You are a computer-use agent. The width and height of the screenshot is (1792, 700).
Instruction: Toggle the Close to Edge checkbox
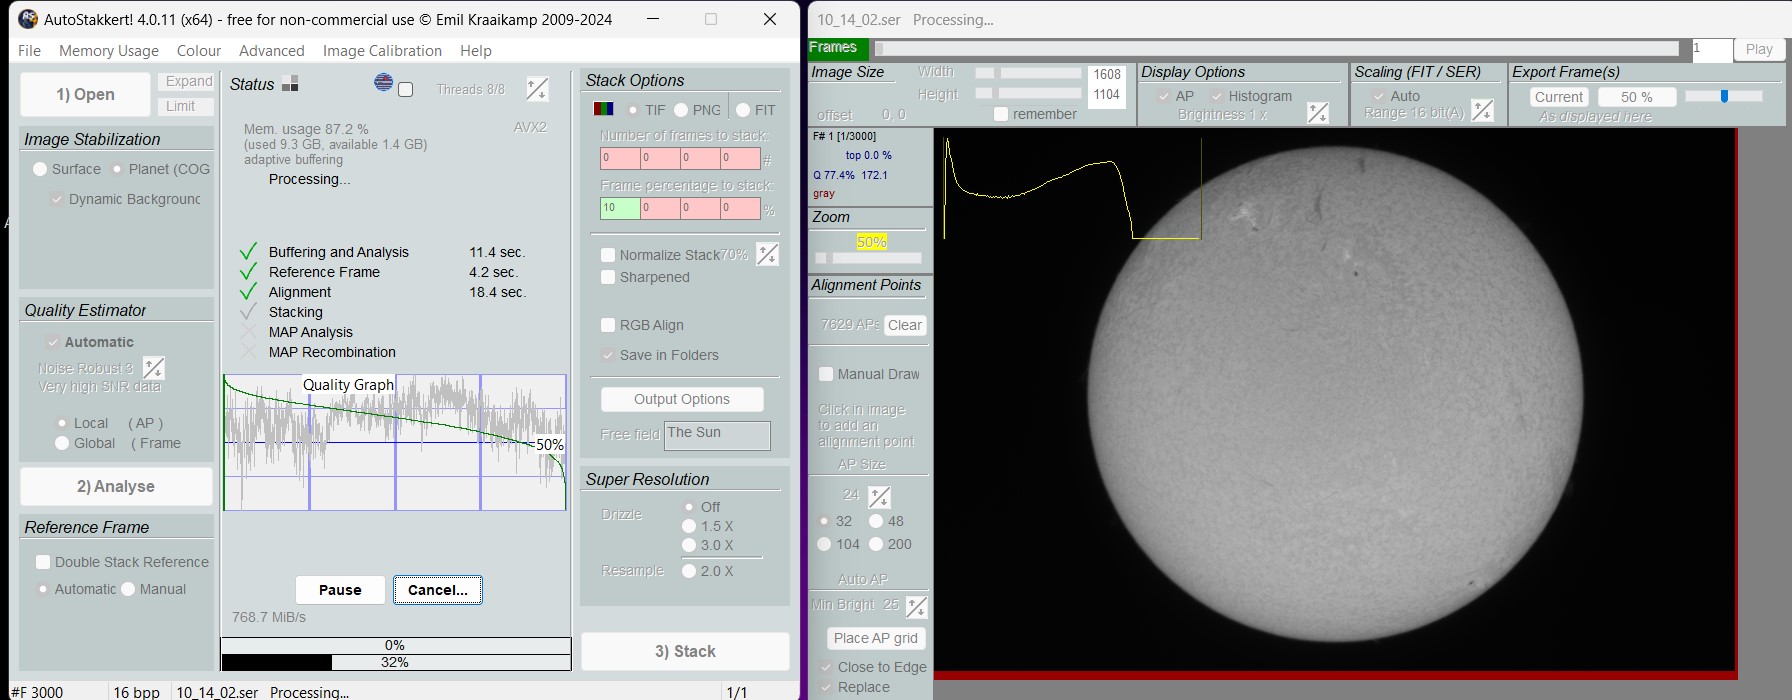coord(826,667)
